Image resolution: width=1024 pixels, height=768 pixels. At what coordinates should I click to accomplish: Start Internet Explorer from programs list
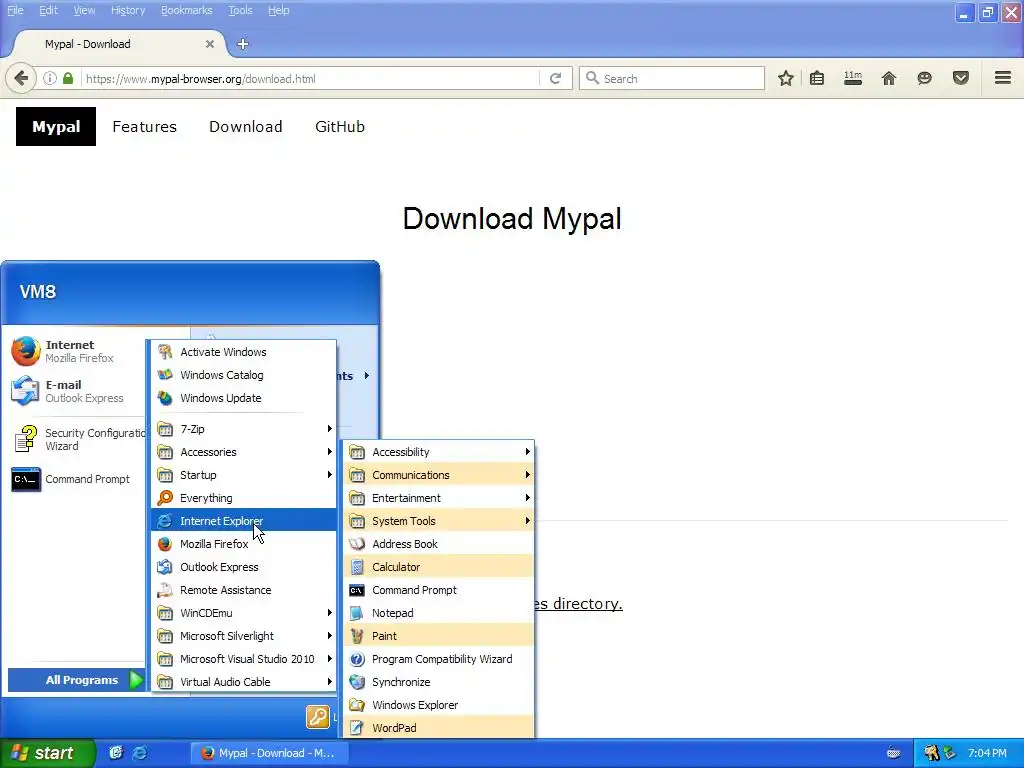244,520
